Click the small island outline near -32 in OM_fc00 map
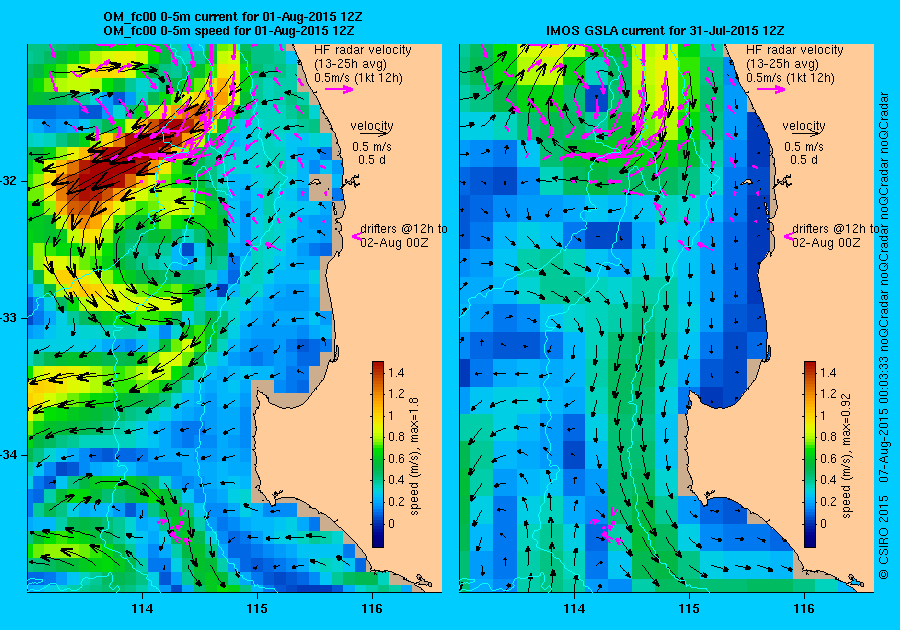Image resolution: width=900 pixels, height=630 pixels. (x=316, y=182)
